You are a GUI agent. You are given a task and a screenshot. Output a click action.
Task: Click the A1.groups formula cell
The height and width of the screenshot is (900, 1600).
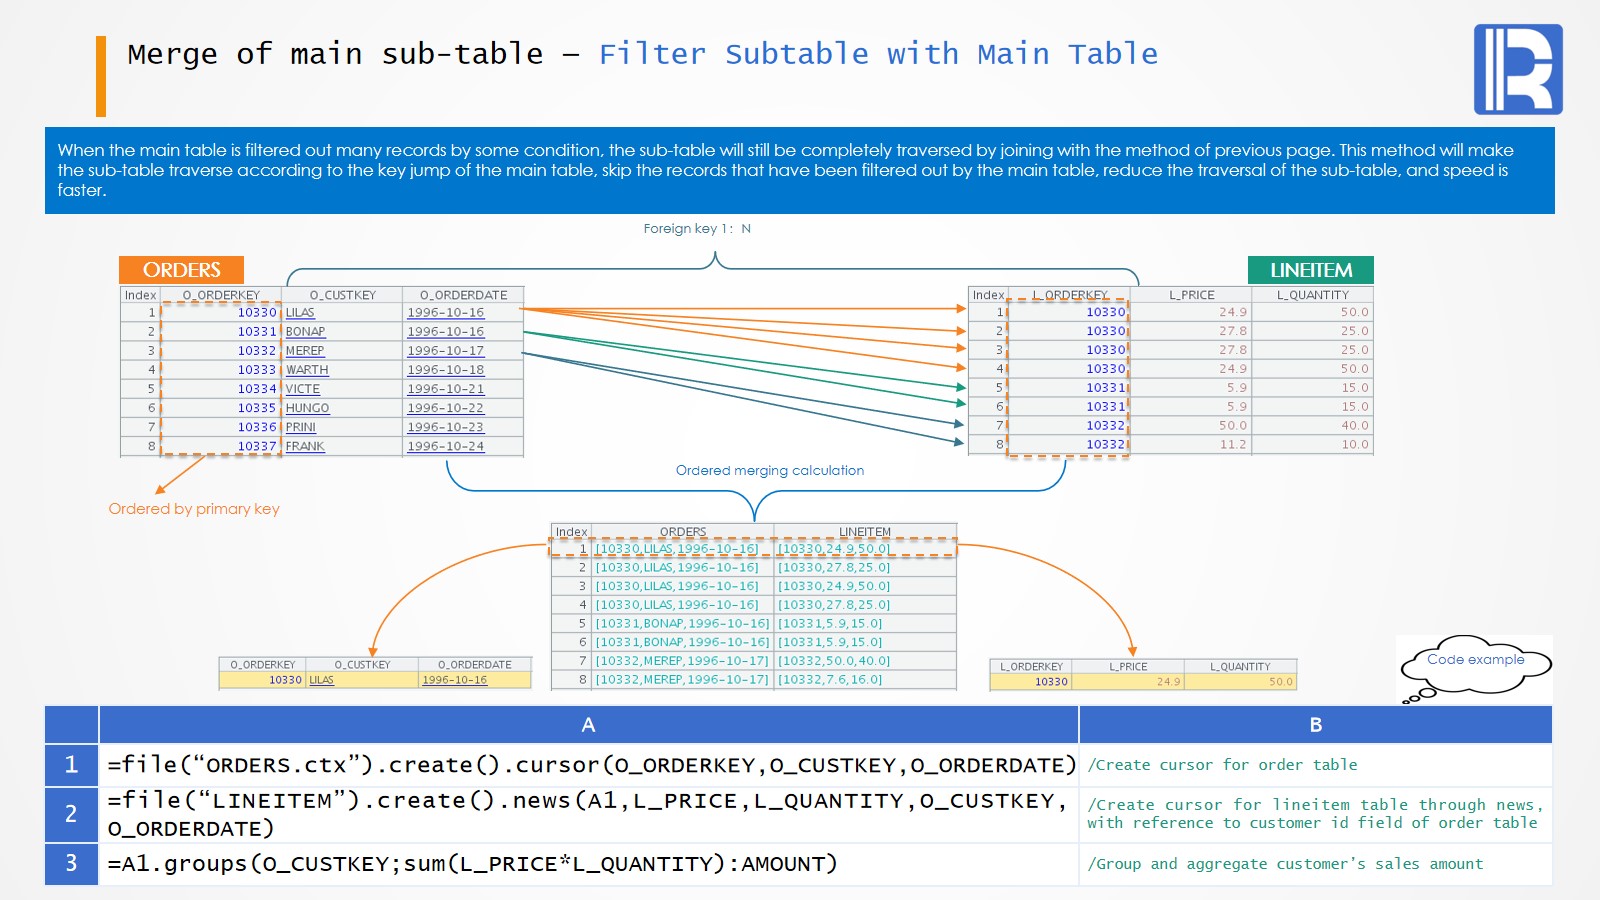coord(588,864)
